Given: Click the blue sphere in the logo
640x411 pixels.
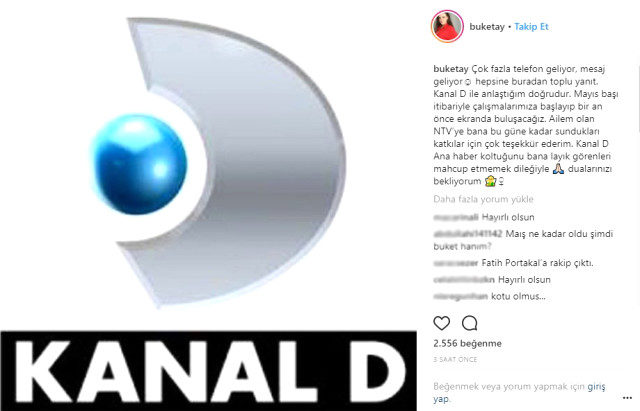Looking at the screenshot, I should click(139, 164).
